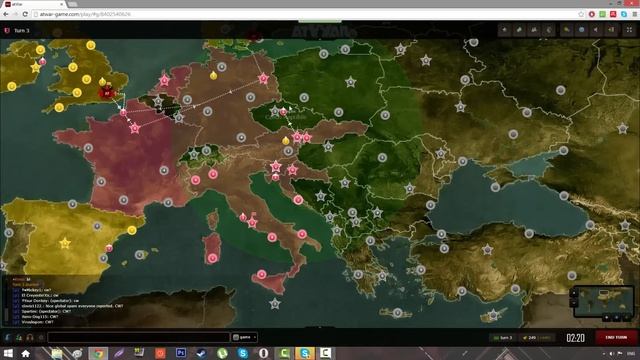This screenshot has height=360, width=640.
Task: Click the END TURN button
Action: click(616, 338)
